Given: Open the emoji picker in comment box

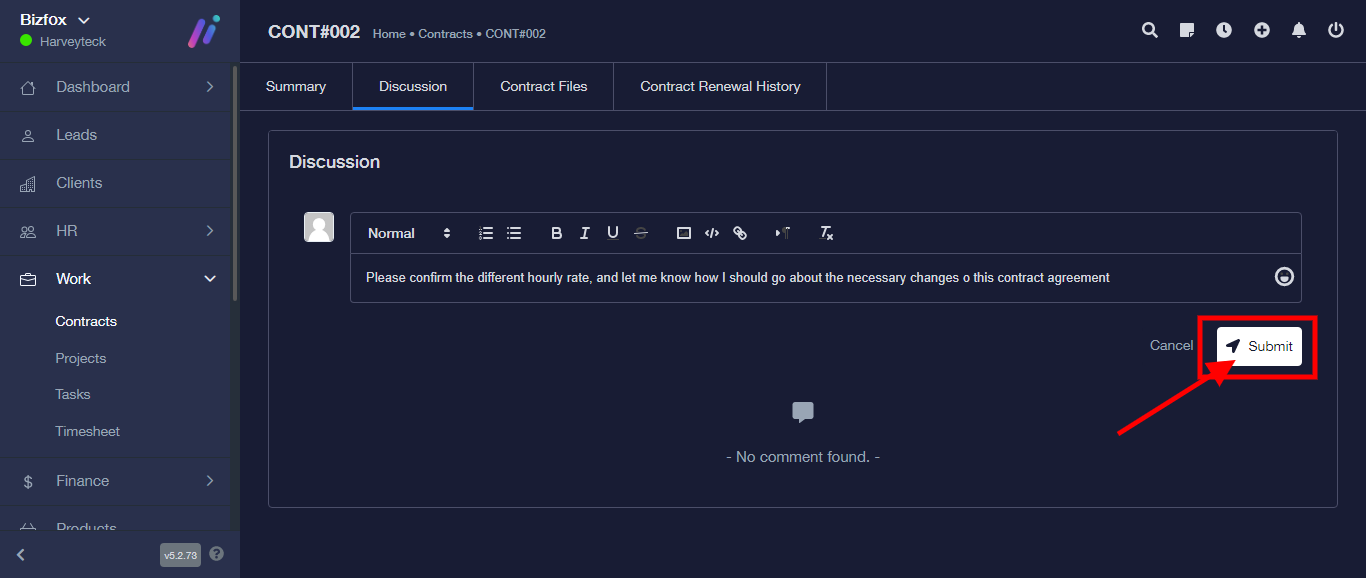Looking at the screenshot, I should [x=1284, y=277].
